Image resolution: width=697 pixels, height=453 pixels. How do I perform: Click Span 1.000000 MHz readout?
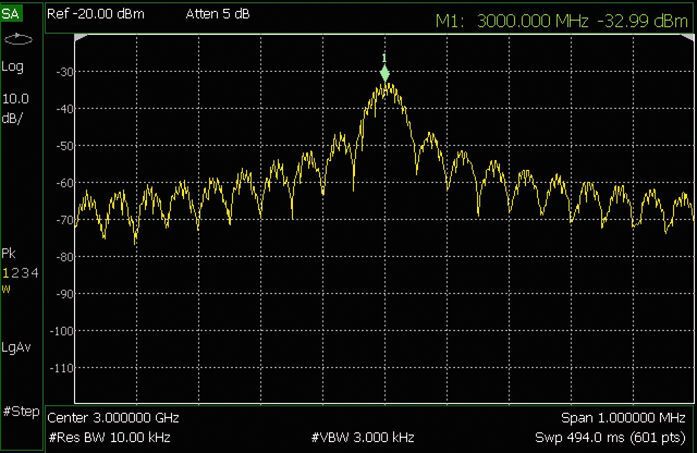pyautogui.click(x=623, y=418)
